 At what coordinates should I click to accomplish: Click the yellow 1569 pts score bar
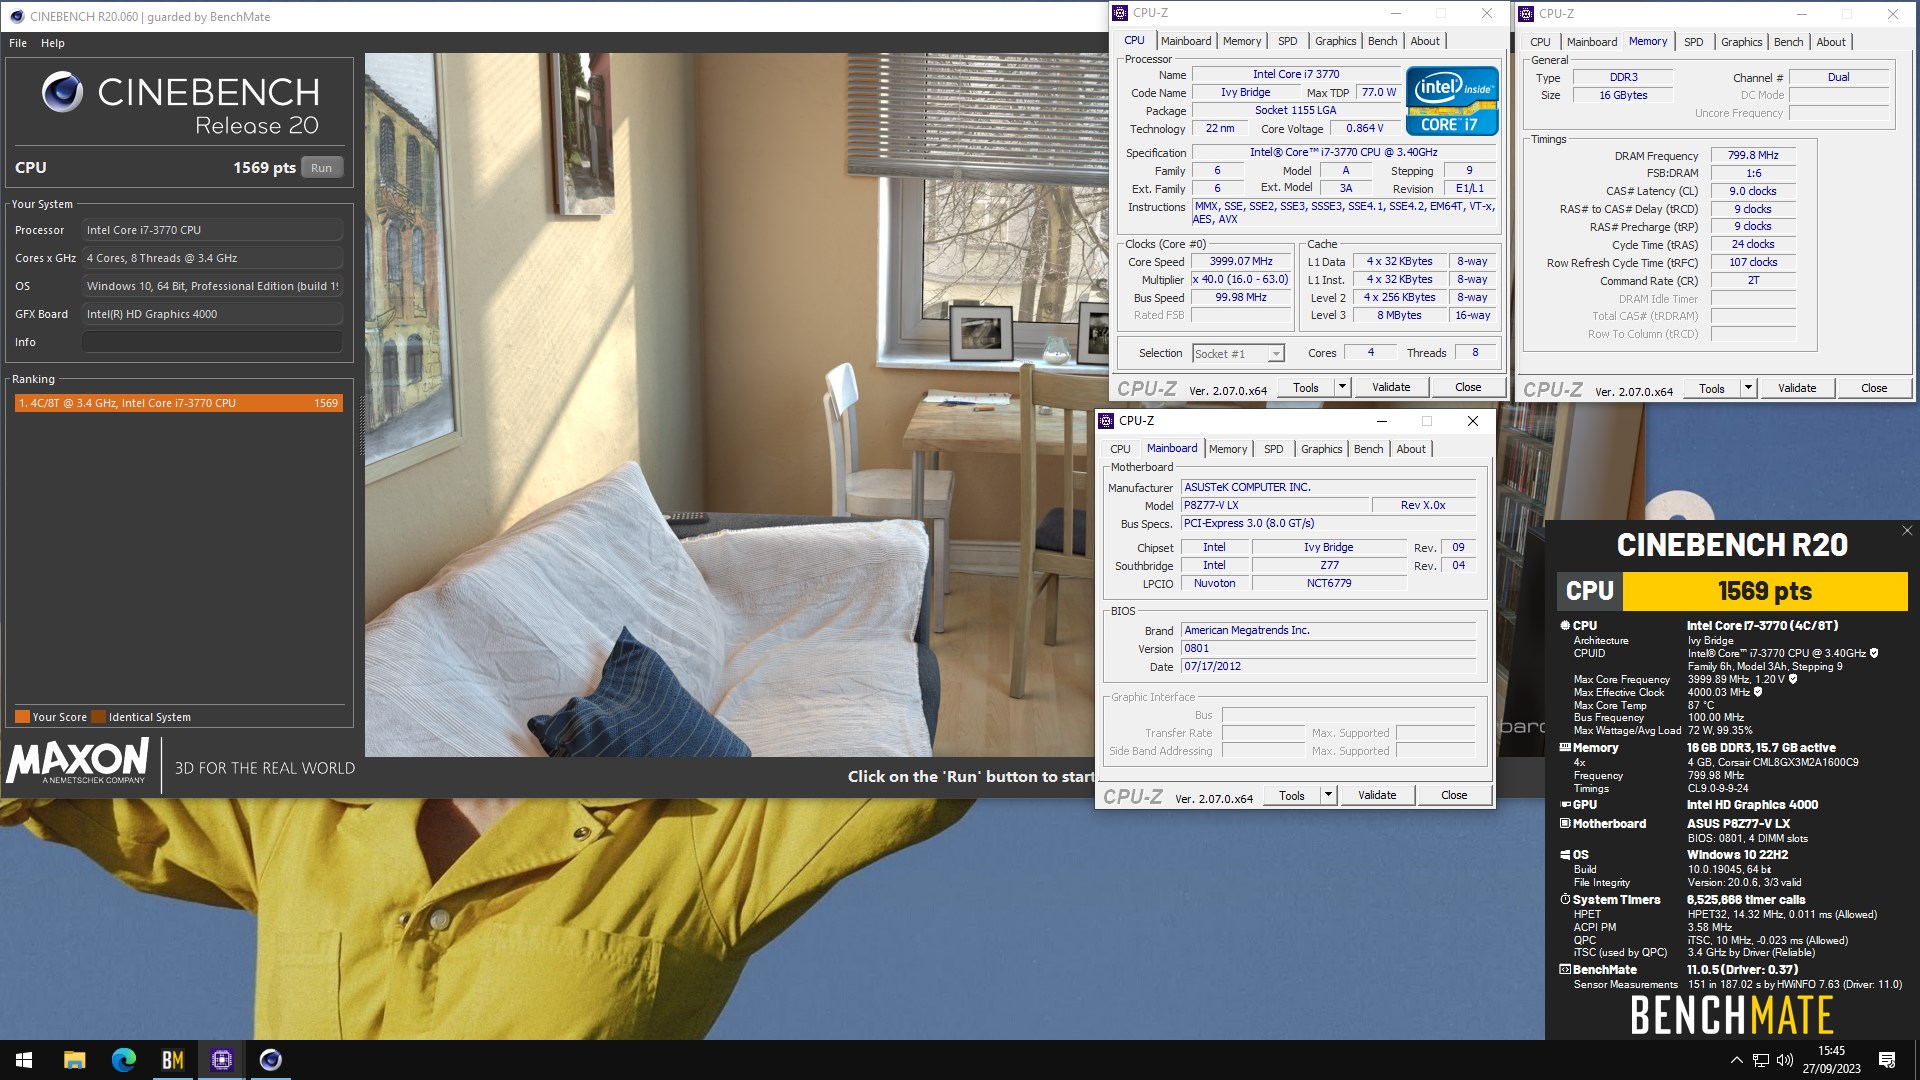[1765, 591]
